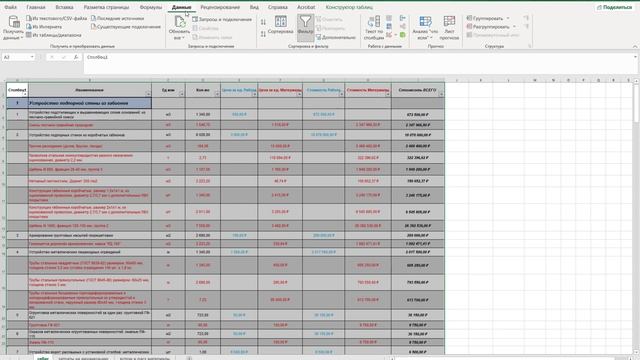
Task: Click the formula bar input
Action: click(x=359, y=63)
